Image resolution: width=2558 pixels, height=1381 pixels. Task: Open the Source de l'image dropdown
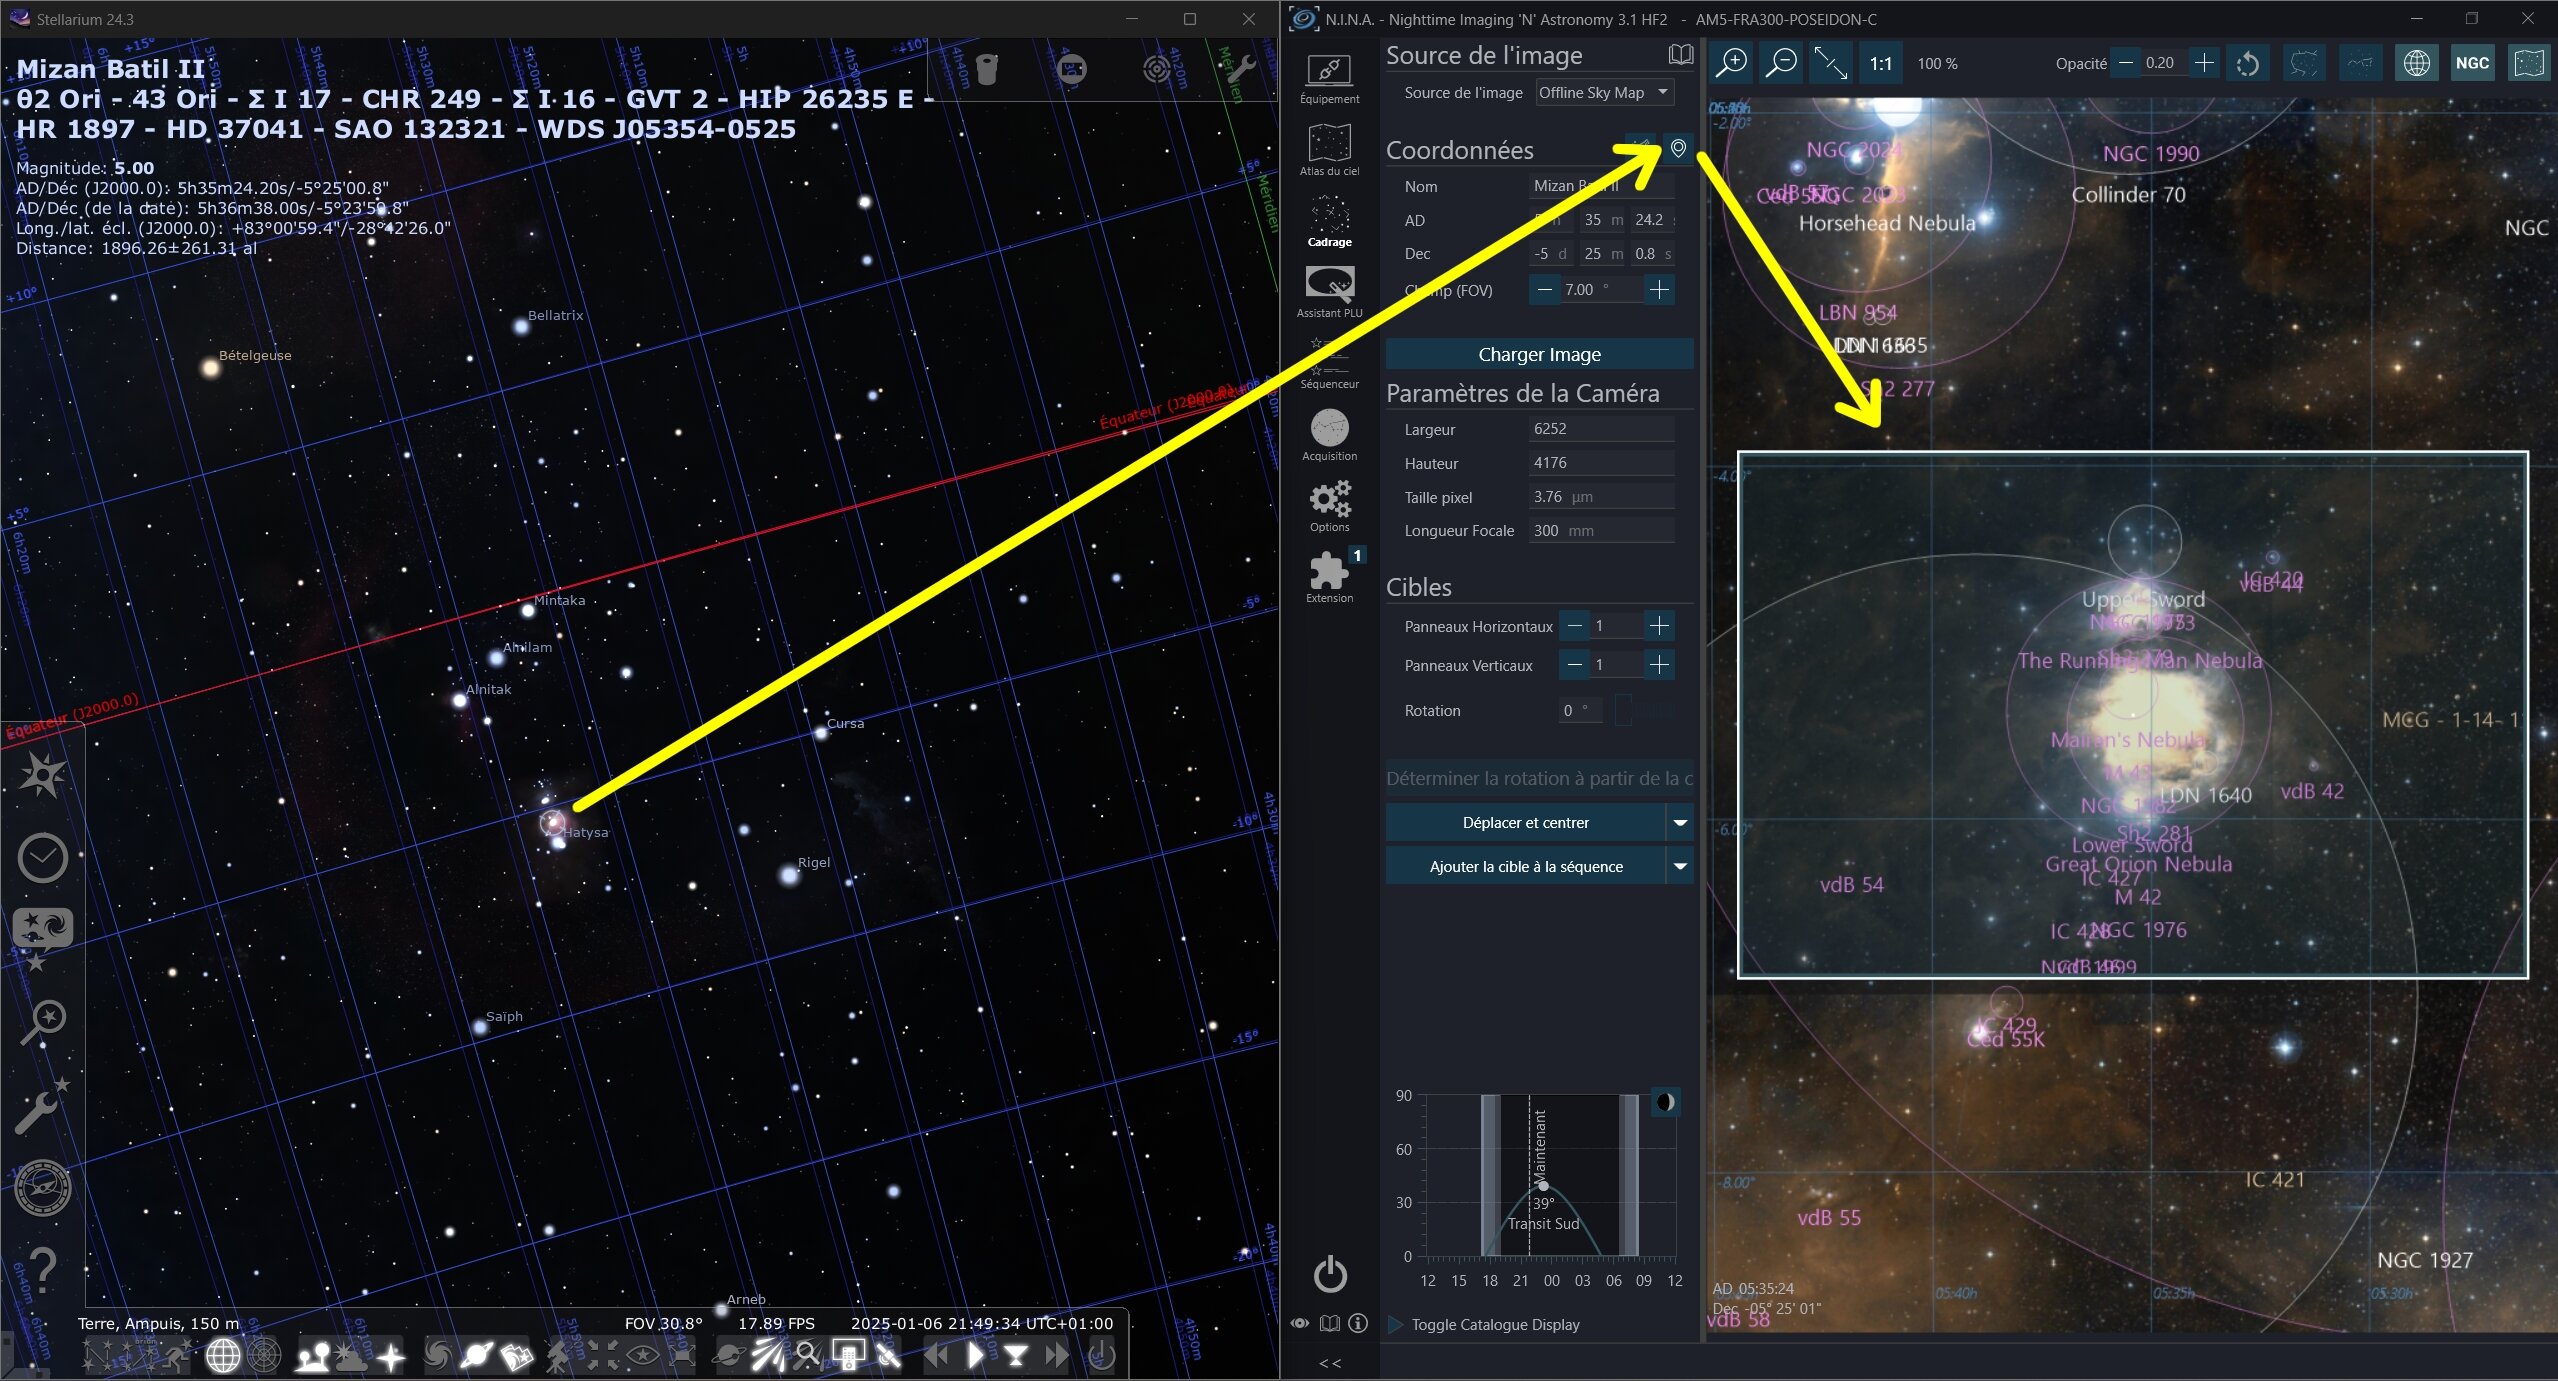(1604, 92)
